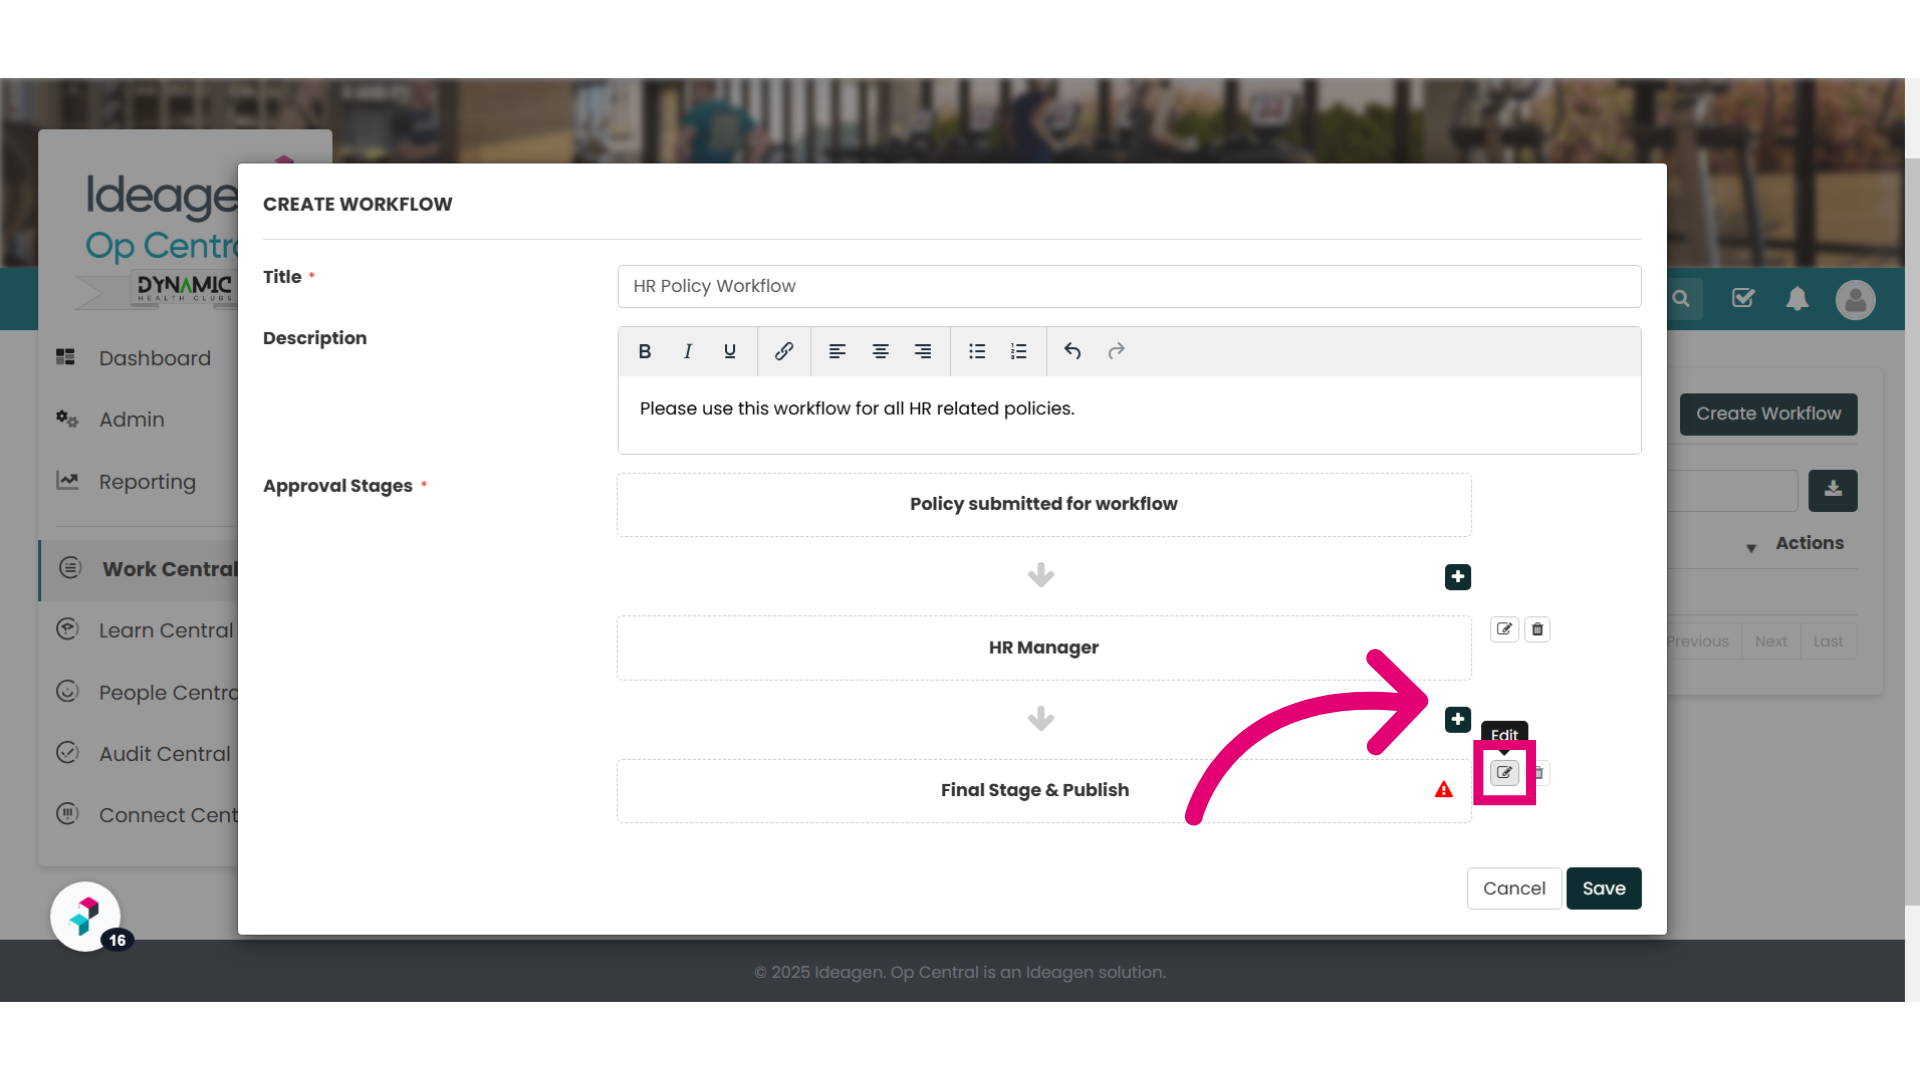Select the HR Manager stage box
Screen dimensions: 1920x1080
[1044, 648]
